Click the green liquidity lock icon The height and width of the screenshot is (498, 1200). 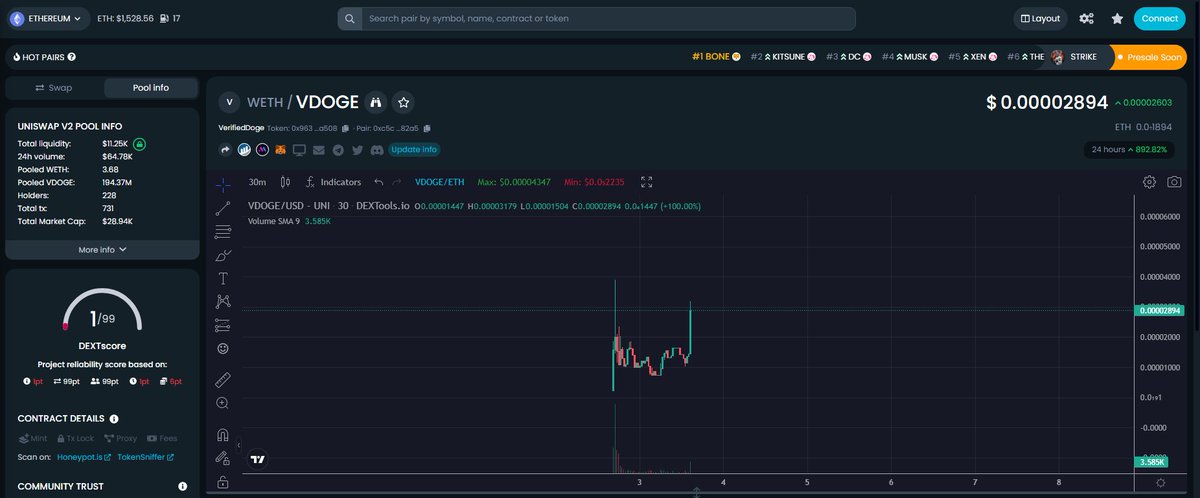(x=140, y=144)
